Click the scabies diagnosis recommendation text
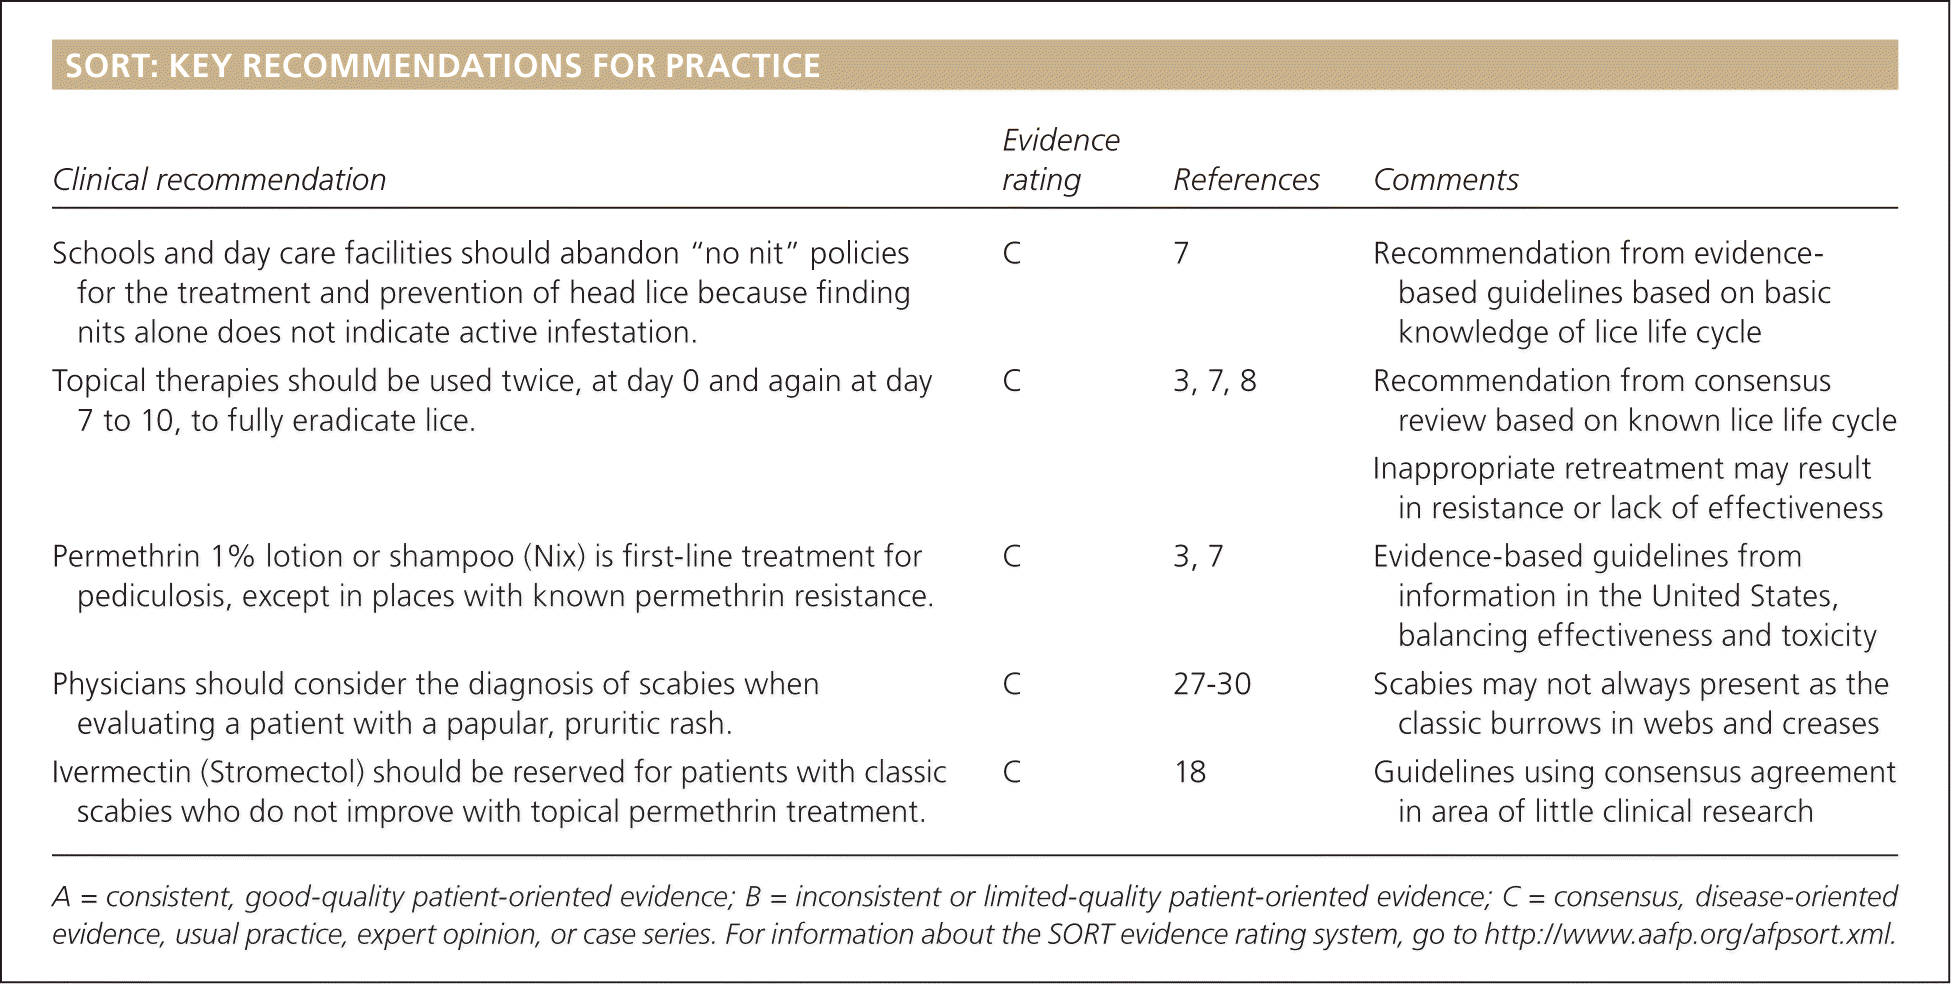 435,704
